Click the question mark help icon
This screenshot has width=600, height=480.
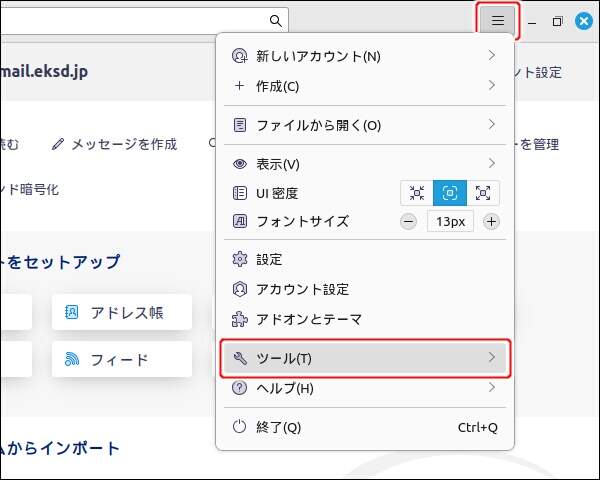click(240, 388)
